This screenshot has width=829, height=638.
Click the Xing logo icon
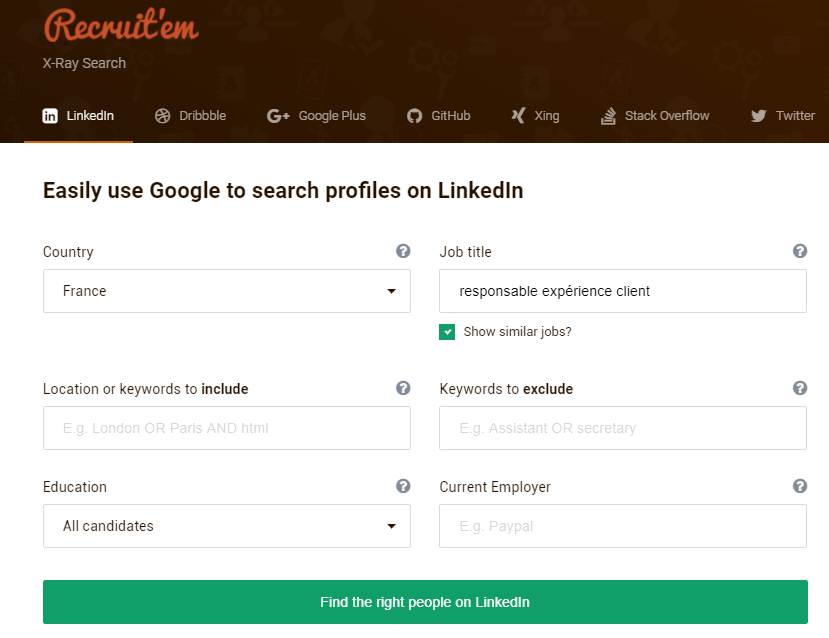518,115
